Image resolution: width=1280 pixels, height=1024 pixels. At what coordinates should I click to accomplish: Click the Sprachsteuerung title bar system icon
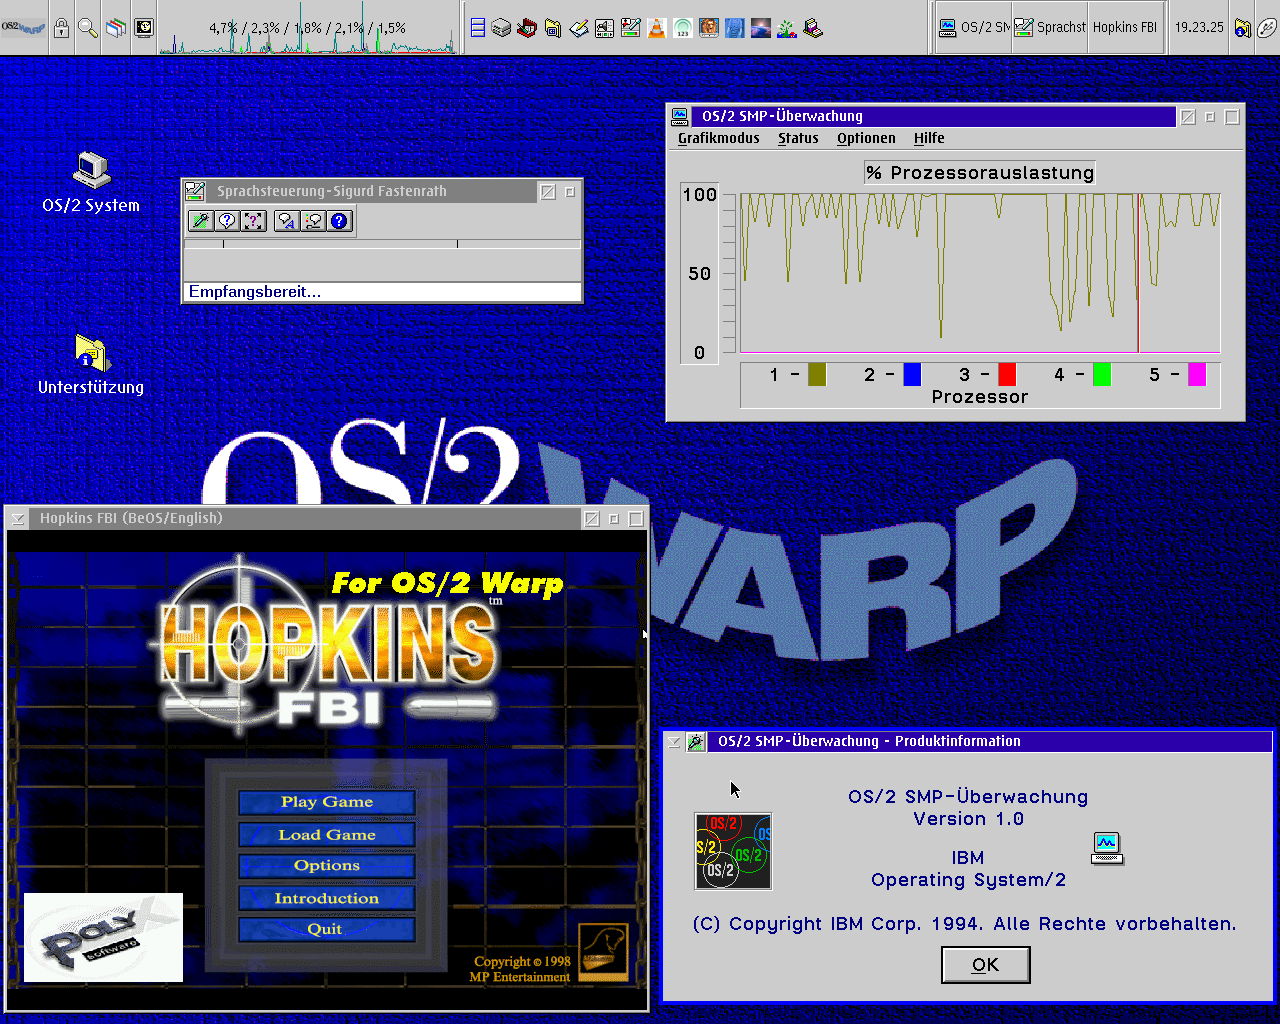(195, 191)
